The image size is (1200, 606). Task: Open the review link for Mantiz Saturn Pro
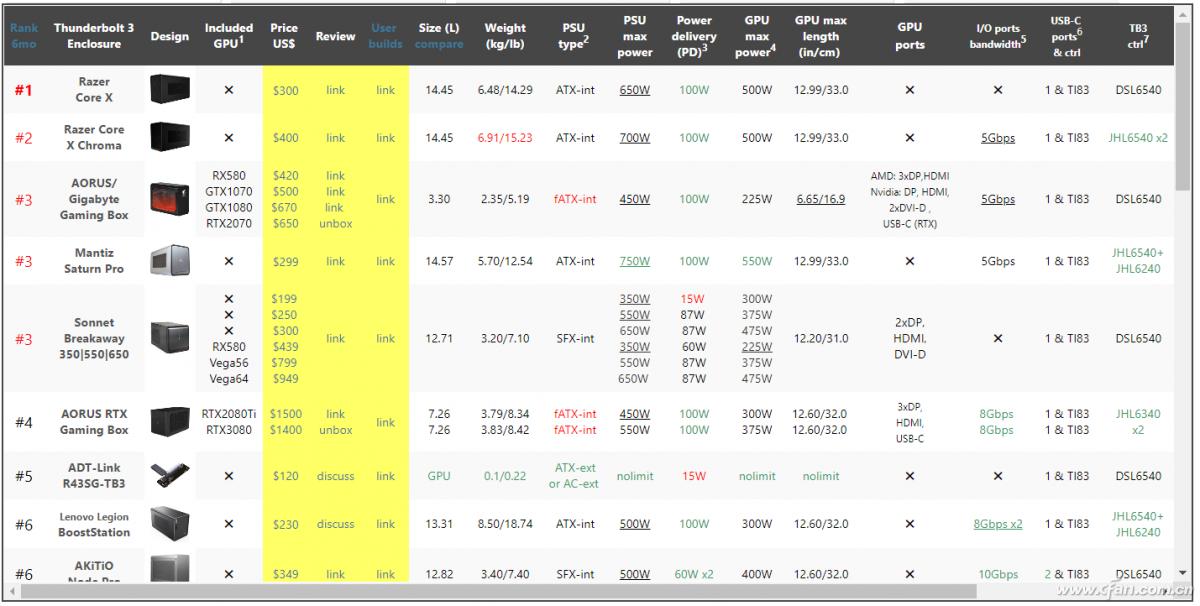tap(335, 261)
